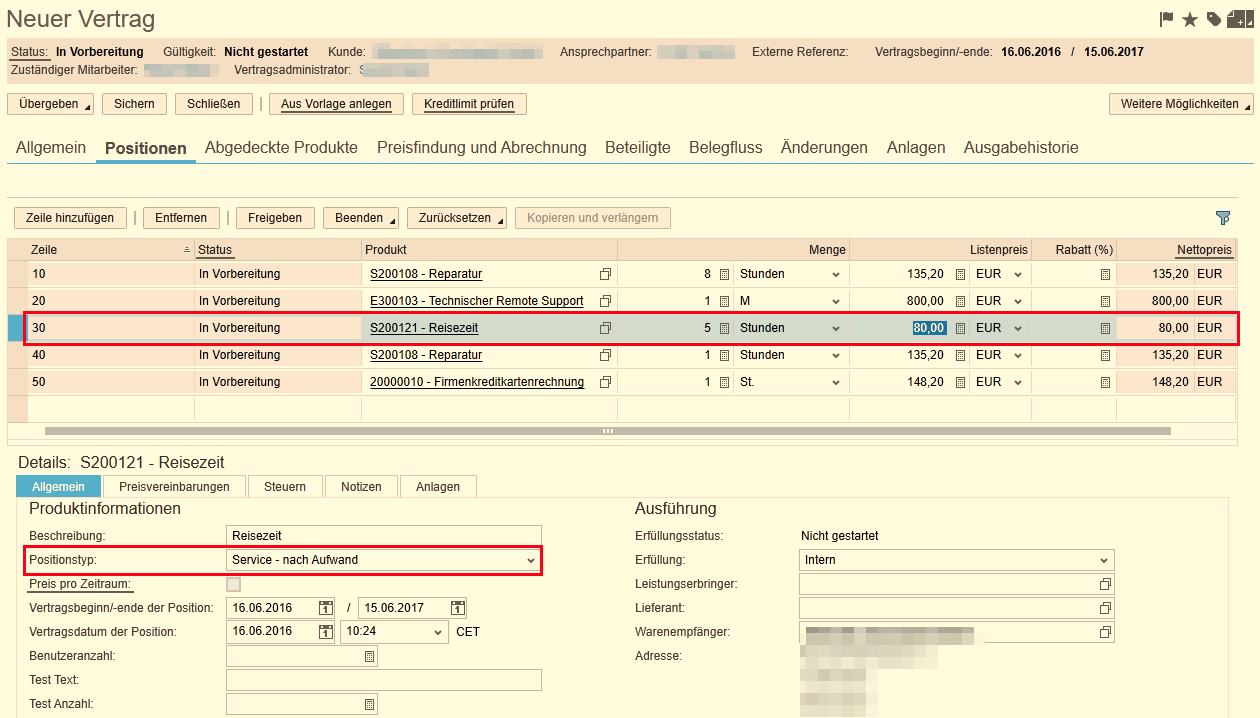Viewport: 1260px width, 718px height.
Task: Open the Beteiligte tab
Action: tap(638, 147)
